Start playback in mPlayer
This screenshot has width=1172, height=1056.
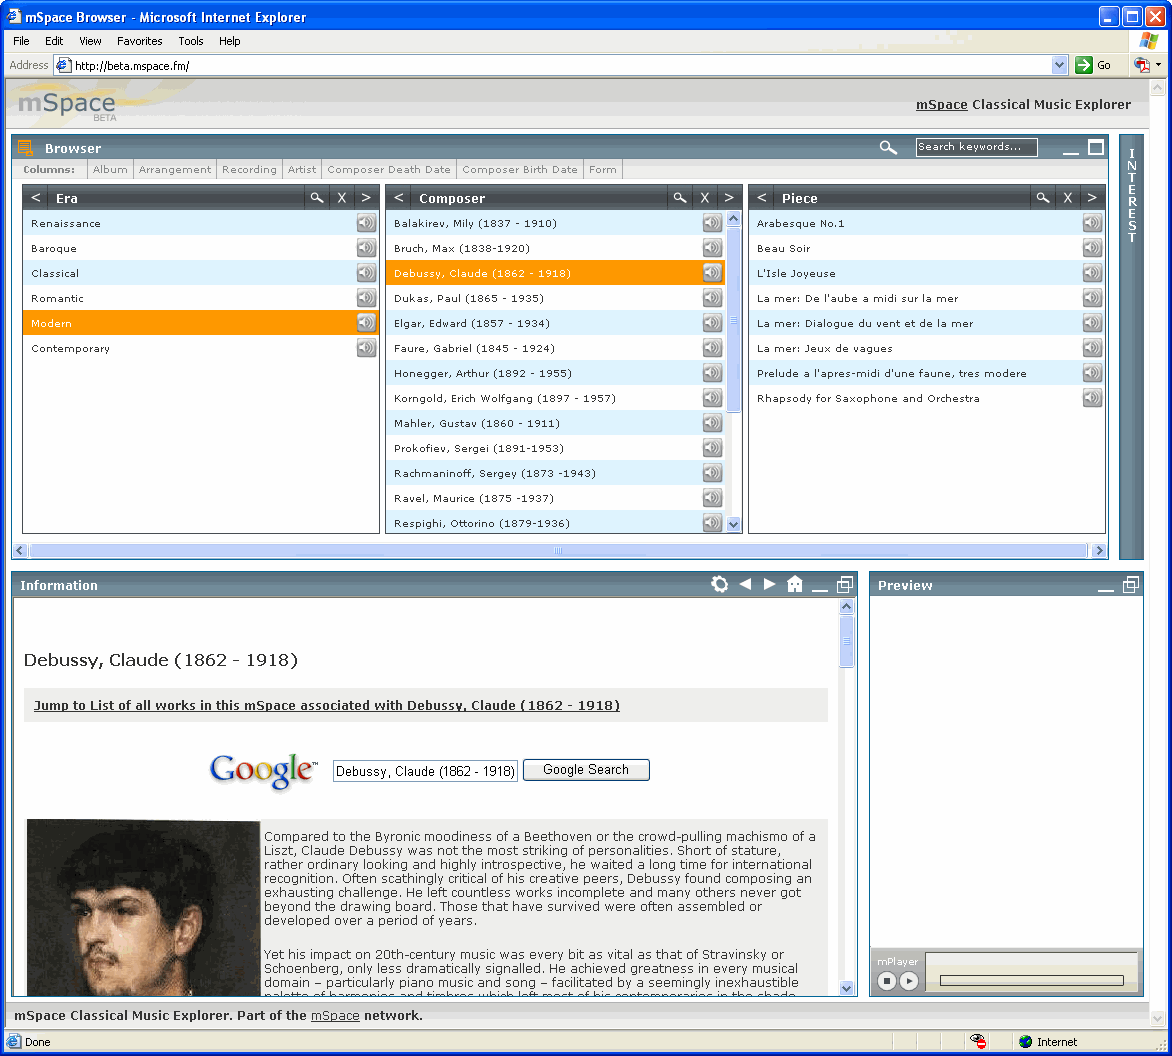909,981
